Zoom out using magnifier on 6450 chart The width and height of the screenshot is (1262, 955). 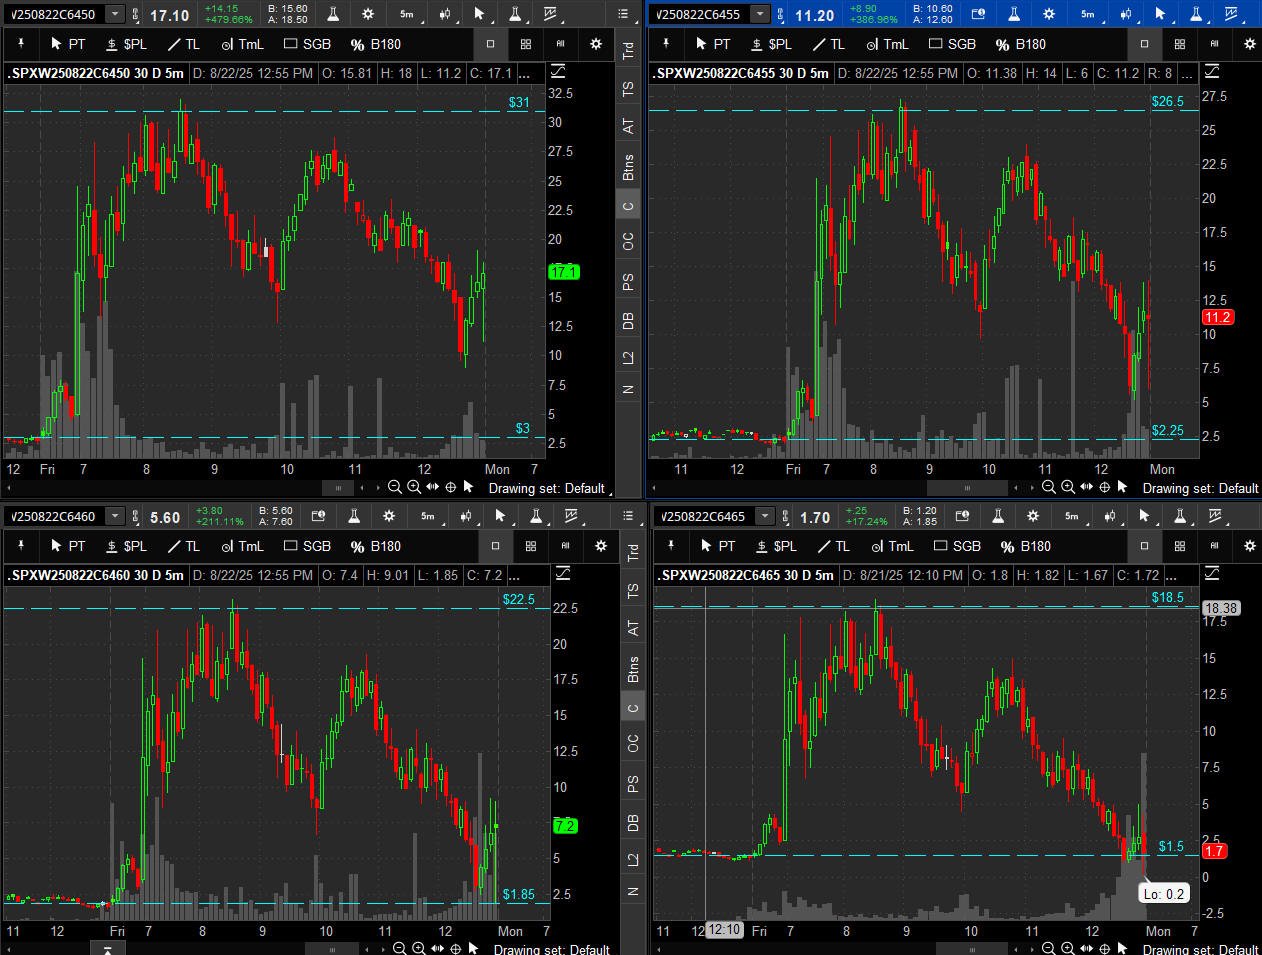394,487
